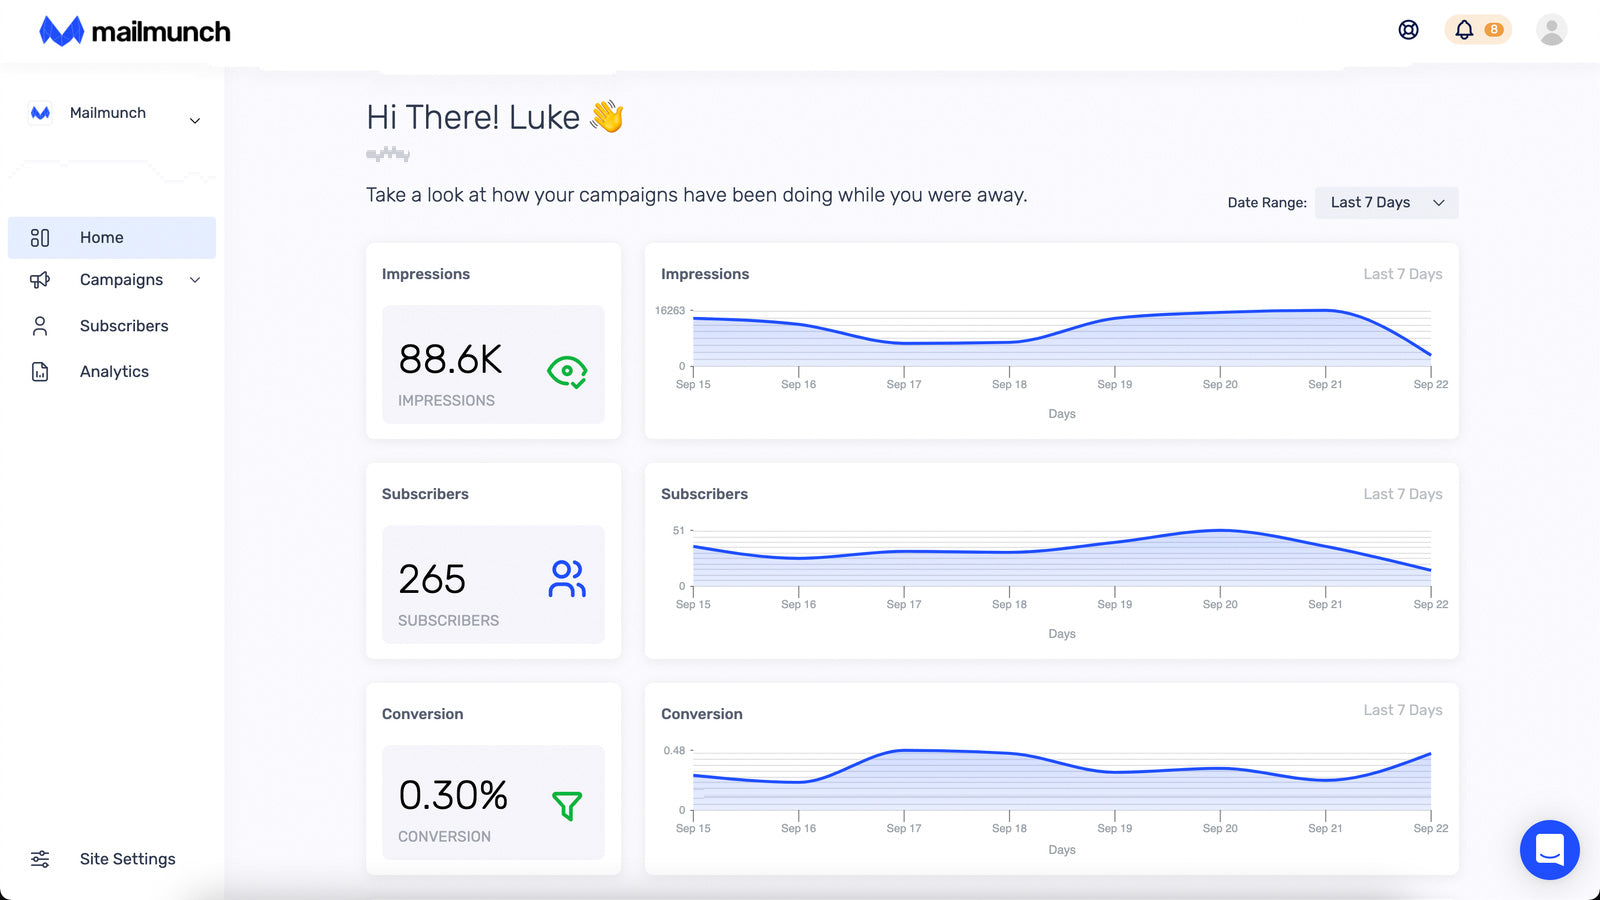Select the Home grid icon in sidebar
Viewport: 1600px width, 900px height.
[x=40, y=237]
